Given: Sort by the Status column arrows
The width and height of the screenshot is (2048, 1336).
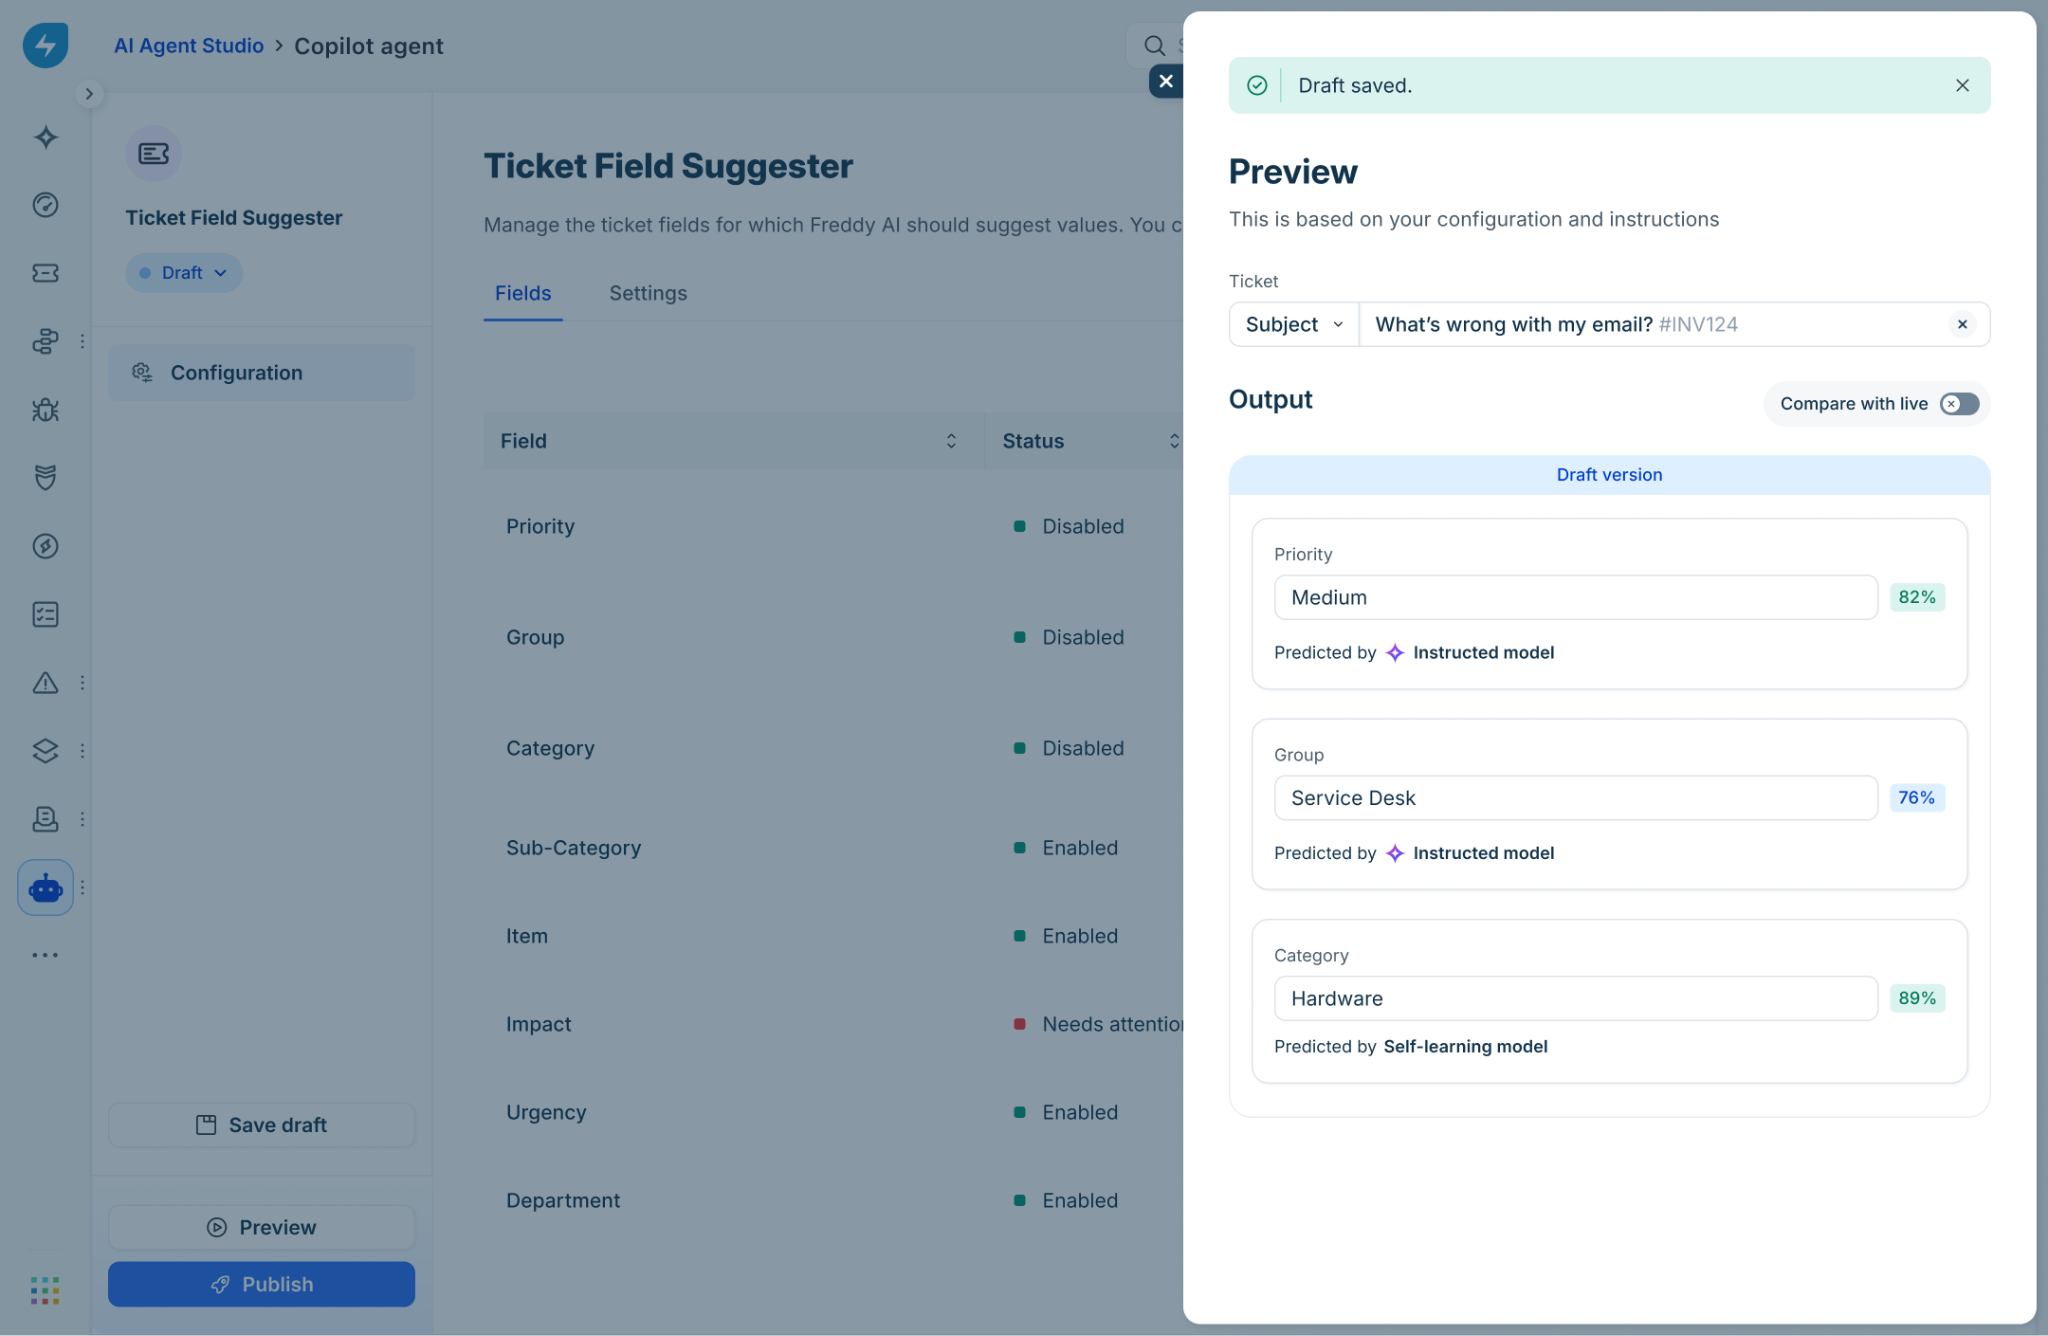Looking at the screenshot, I should click(x=1174, y=441).
